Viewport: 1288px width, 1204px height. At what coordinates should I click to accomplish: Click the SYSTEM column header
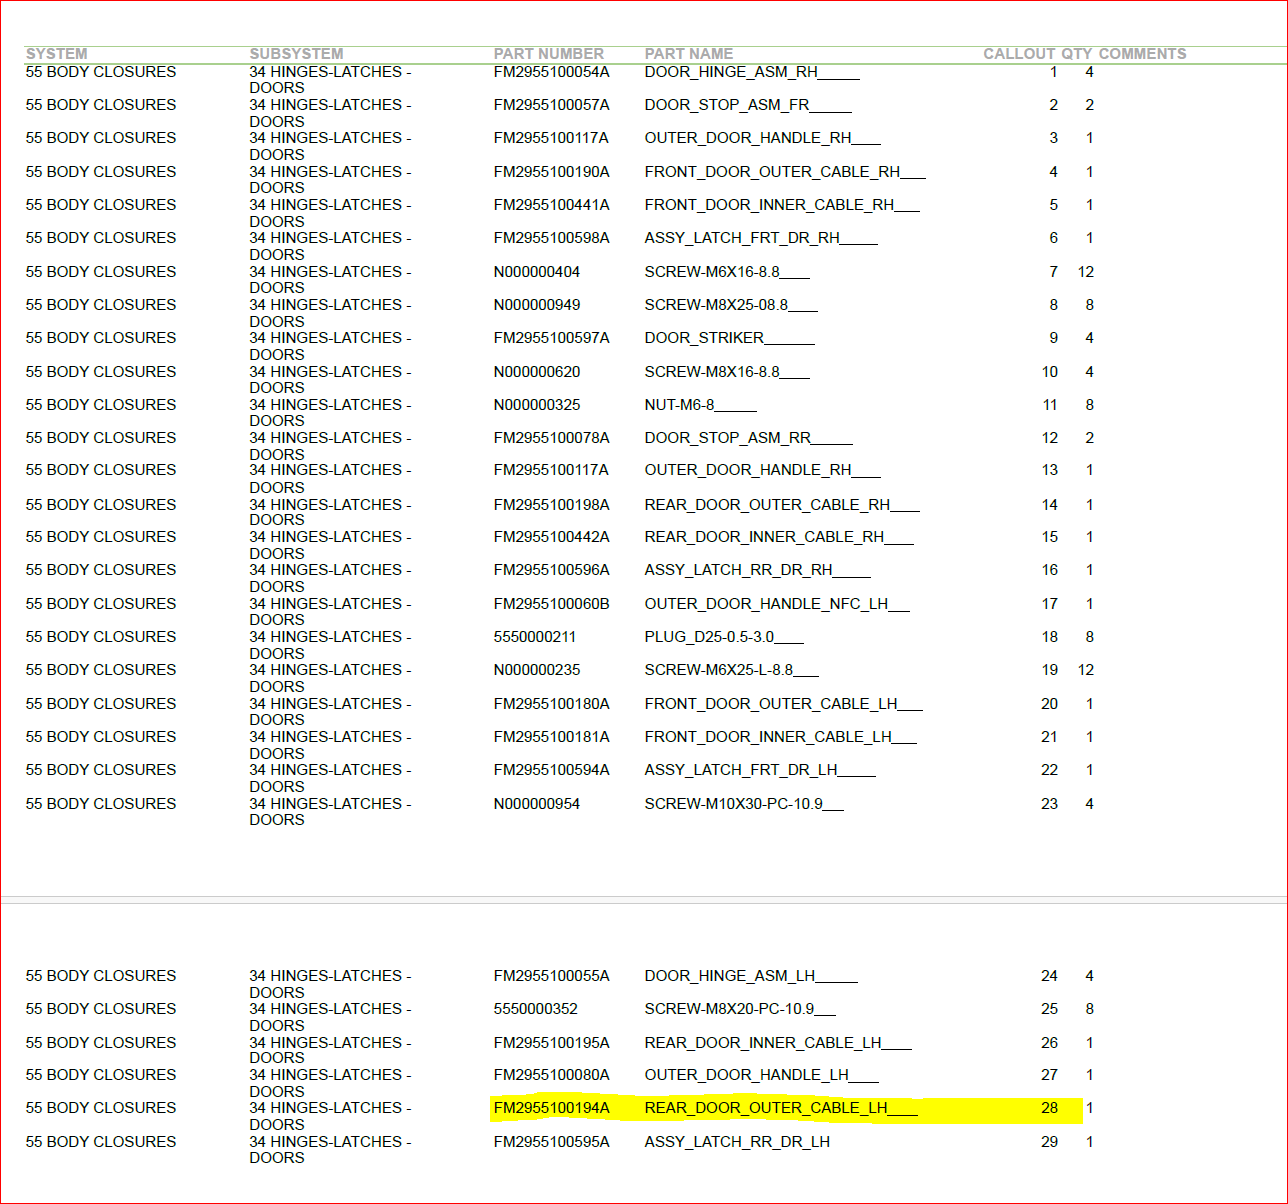[56, 54]
